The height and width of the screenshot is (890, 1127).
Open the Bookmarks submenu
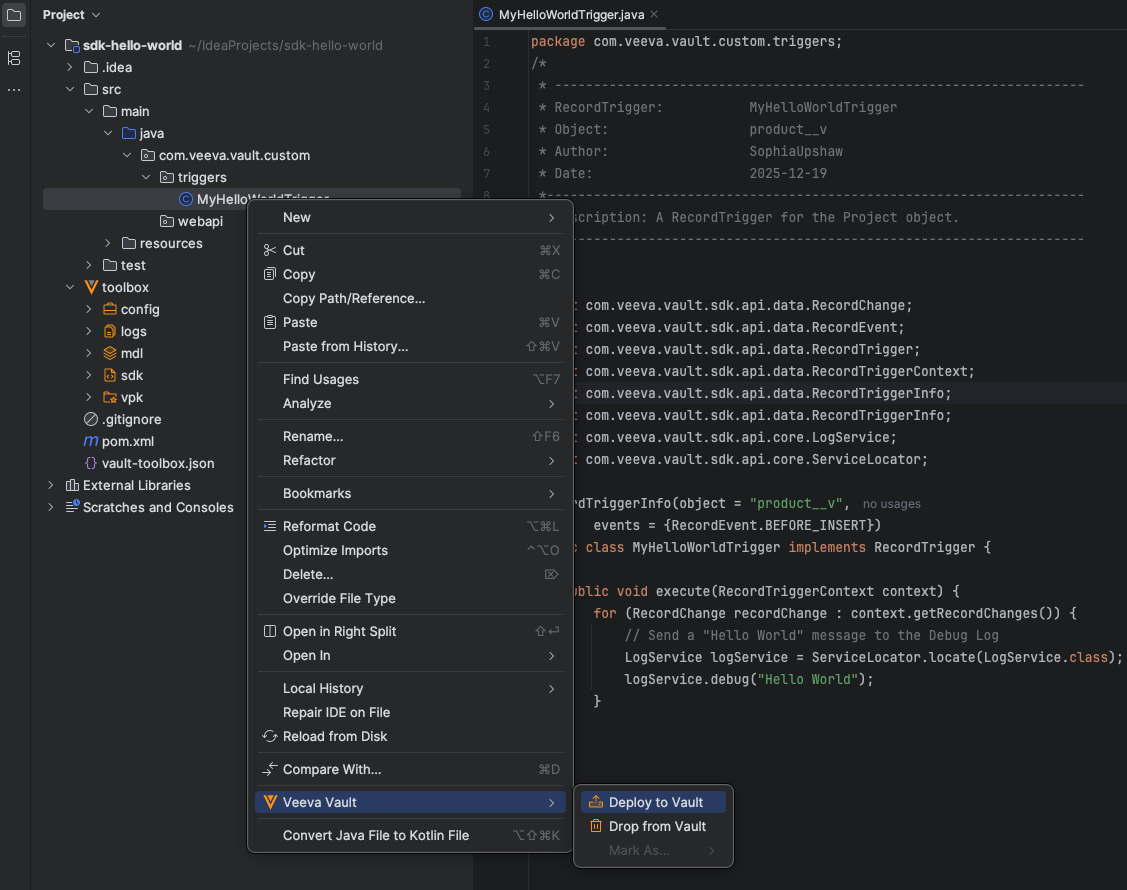coord(410,493)
